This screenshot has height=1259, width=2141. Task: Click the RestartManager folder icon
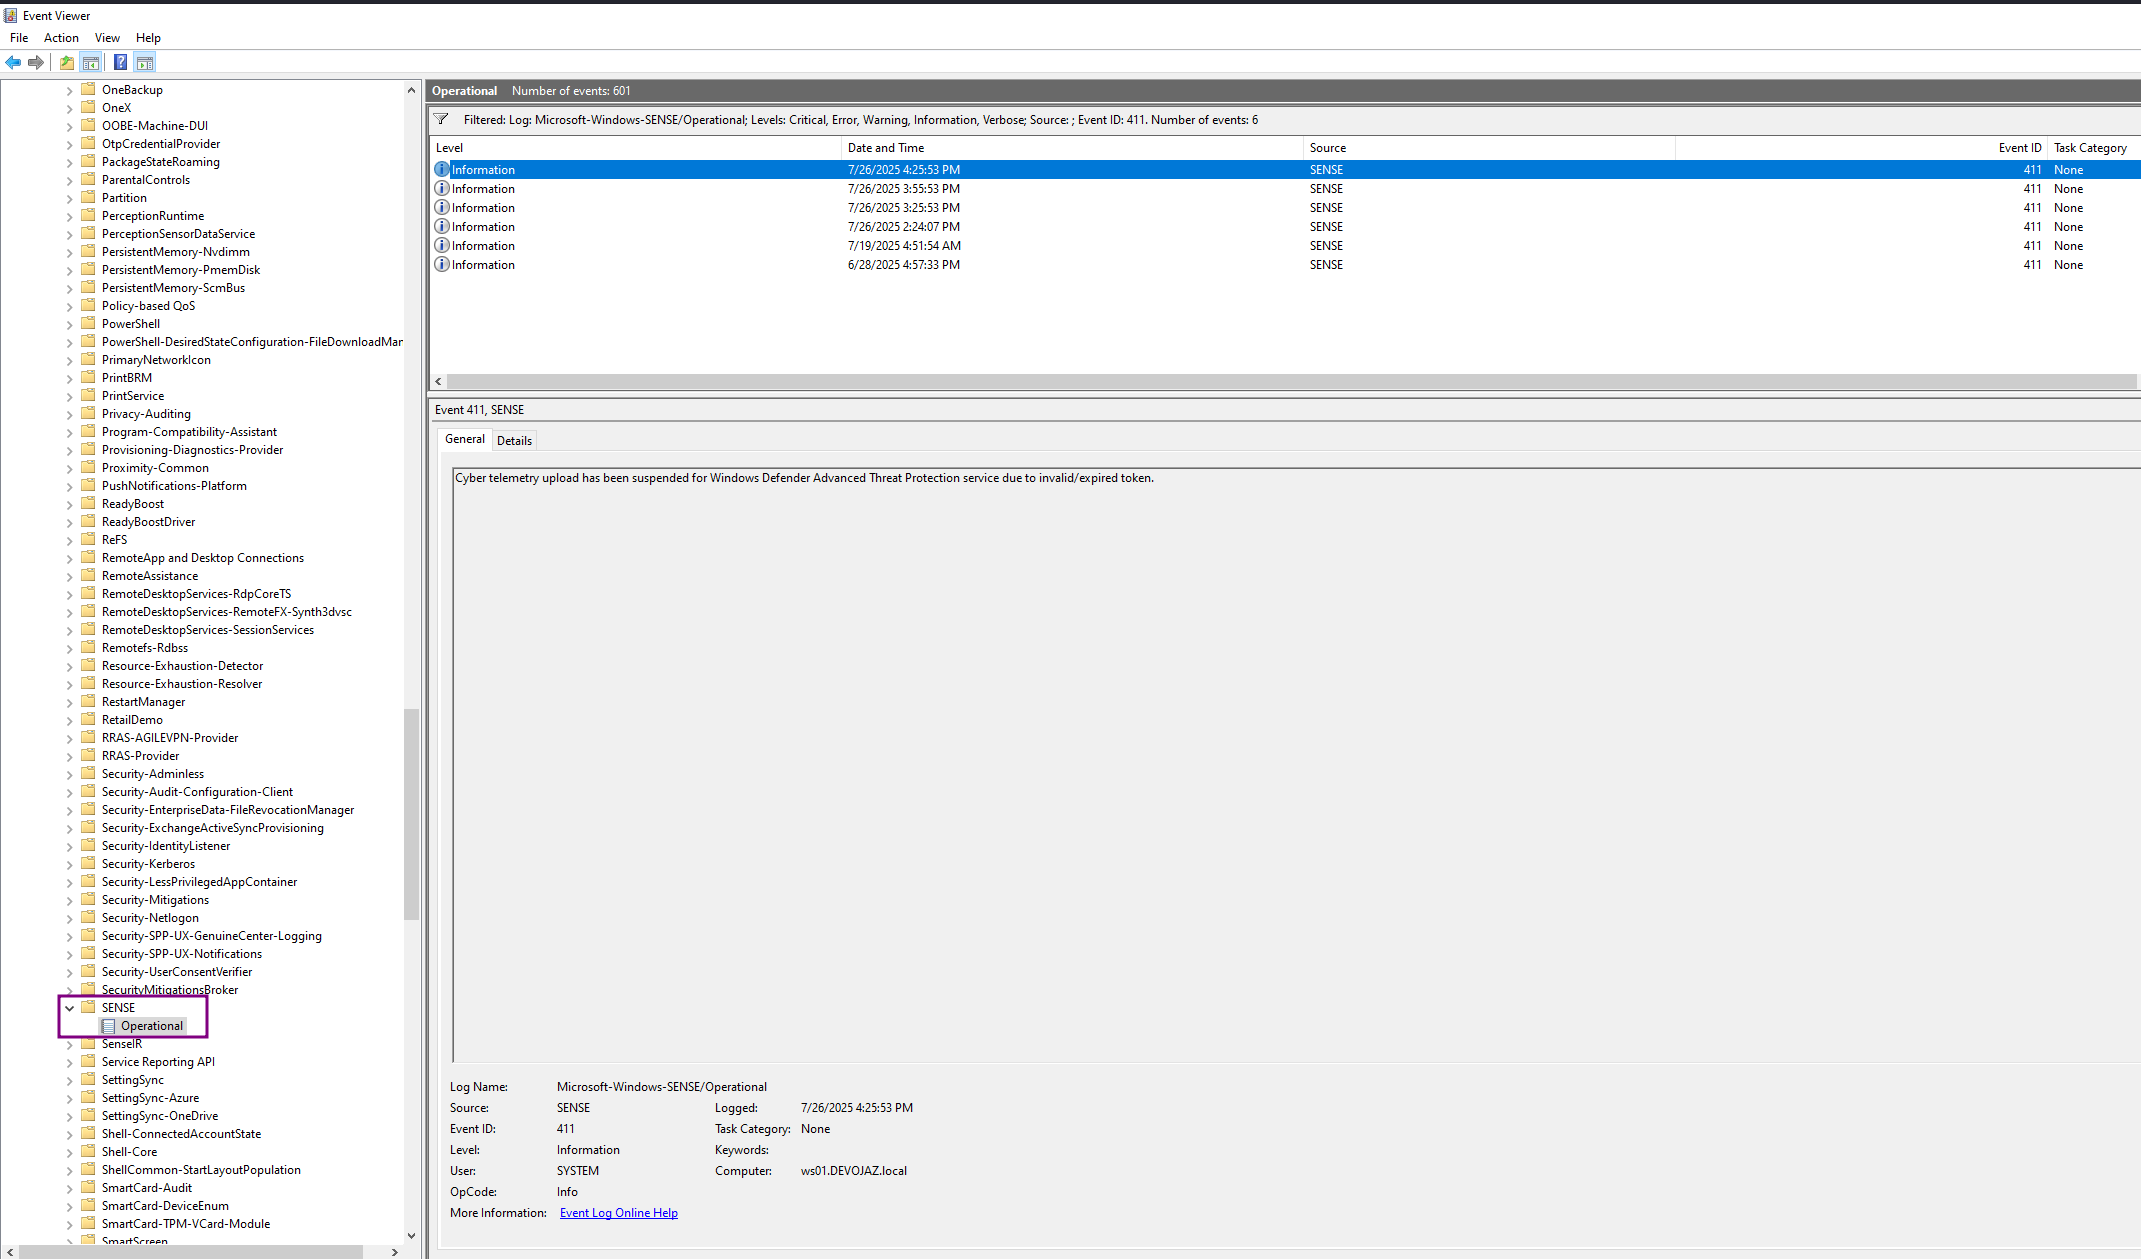pos(89,701)
